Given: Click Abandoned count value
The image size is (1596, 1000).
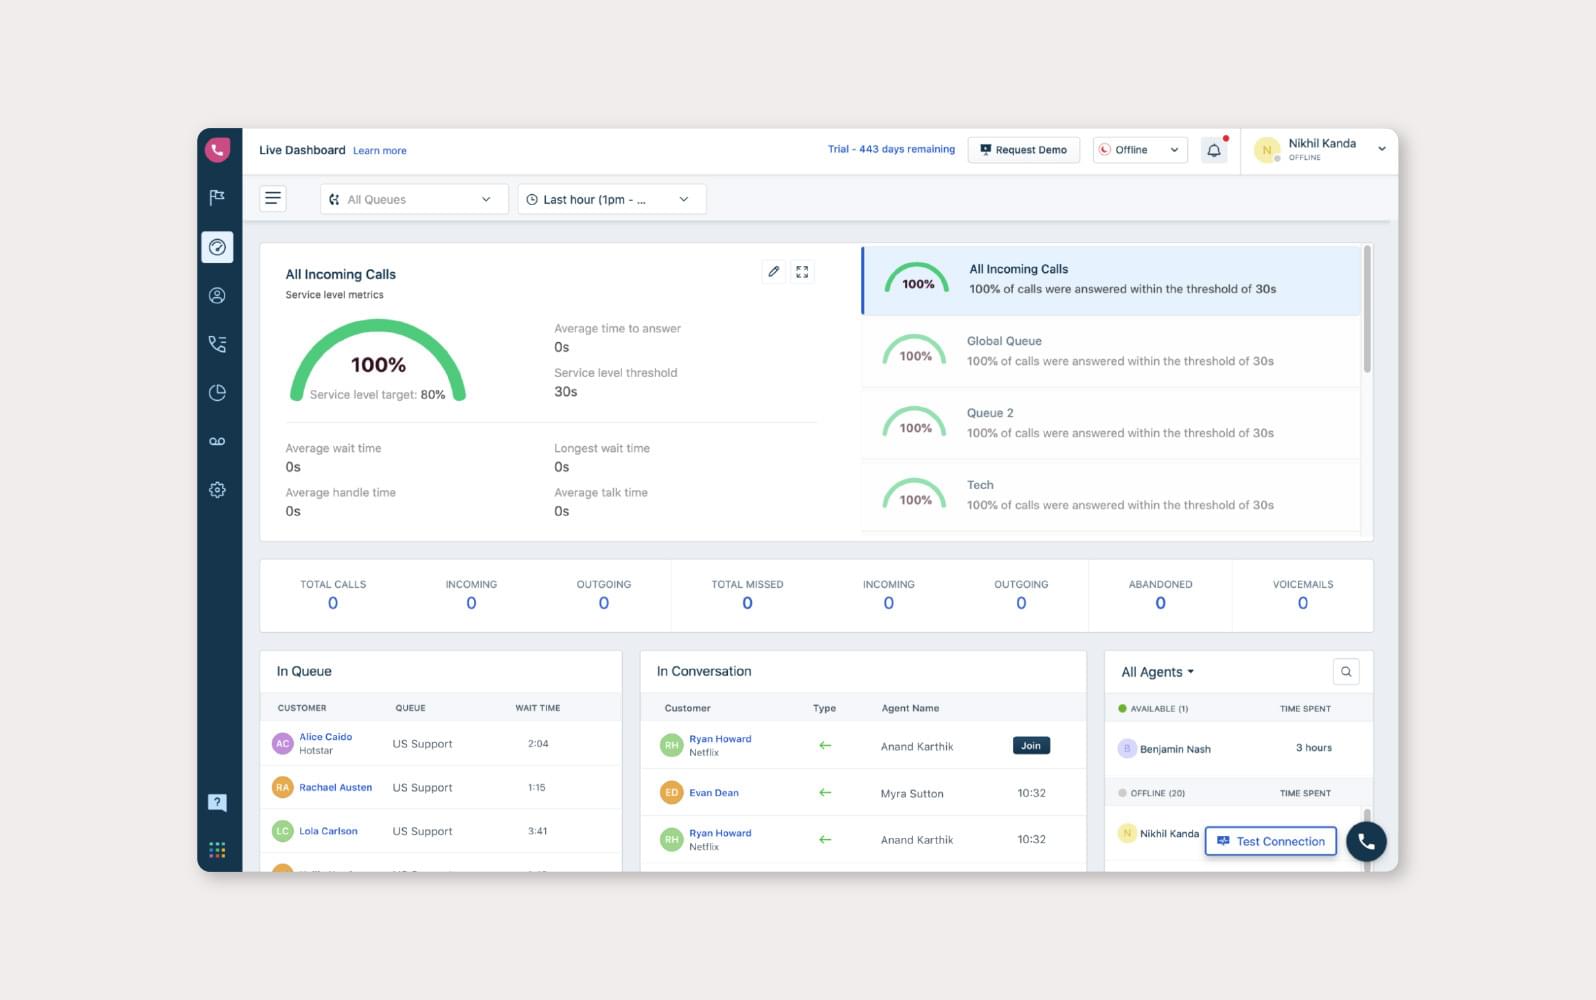Looking at the screenshot, I should (x=1160, y=603).
